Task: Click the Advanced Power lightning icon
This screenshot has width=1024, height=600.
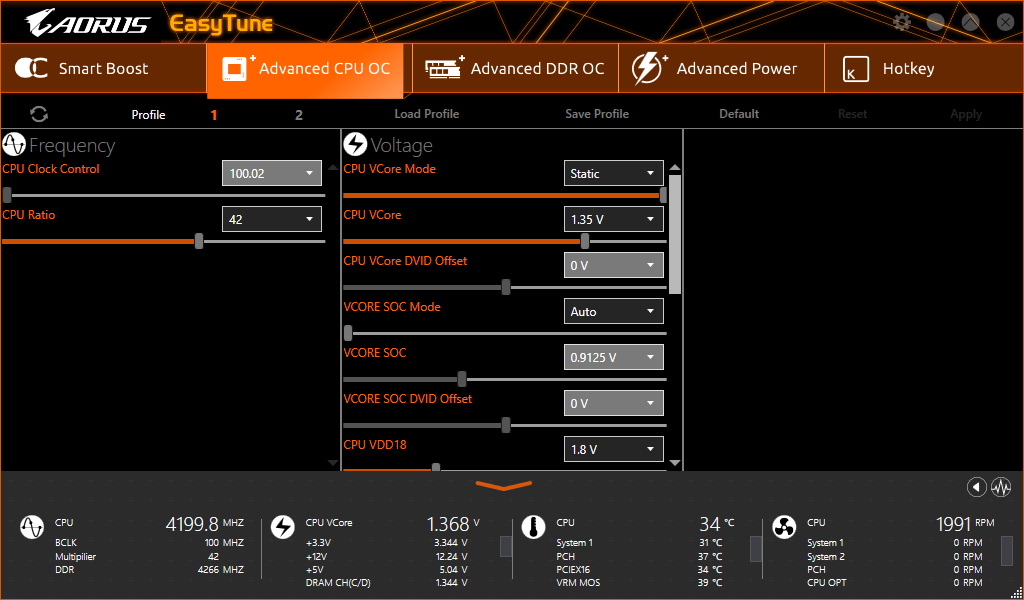Action: [x=648, y=69]
